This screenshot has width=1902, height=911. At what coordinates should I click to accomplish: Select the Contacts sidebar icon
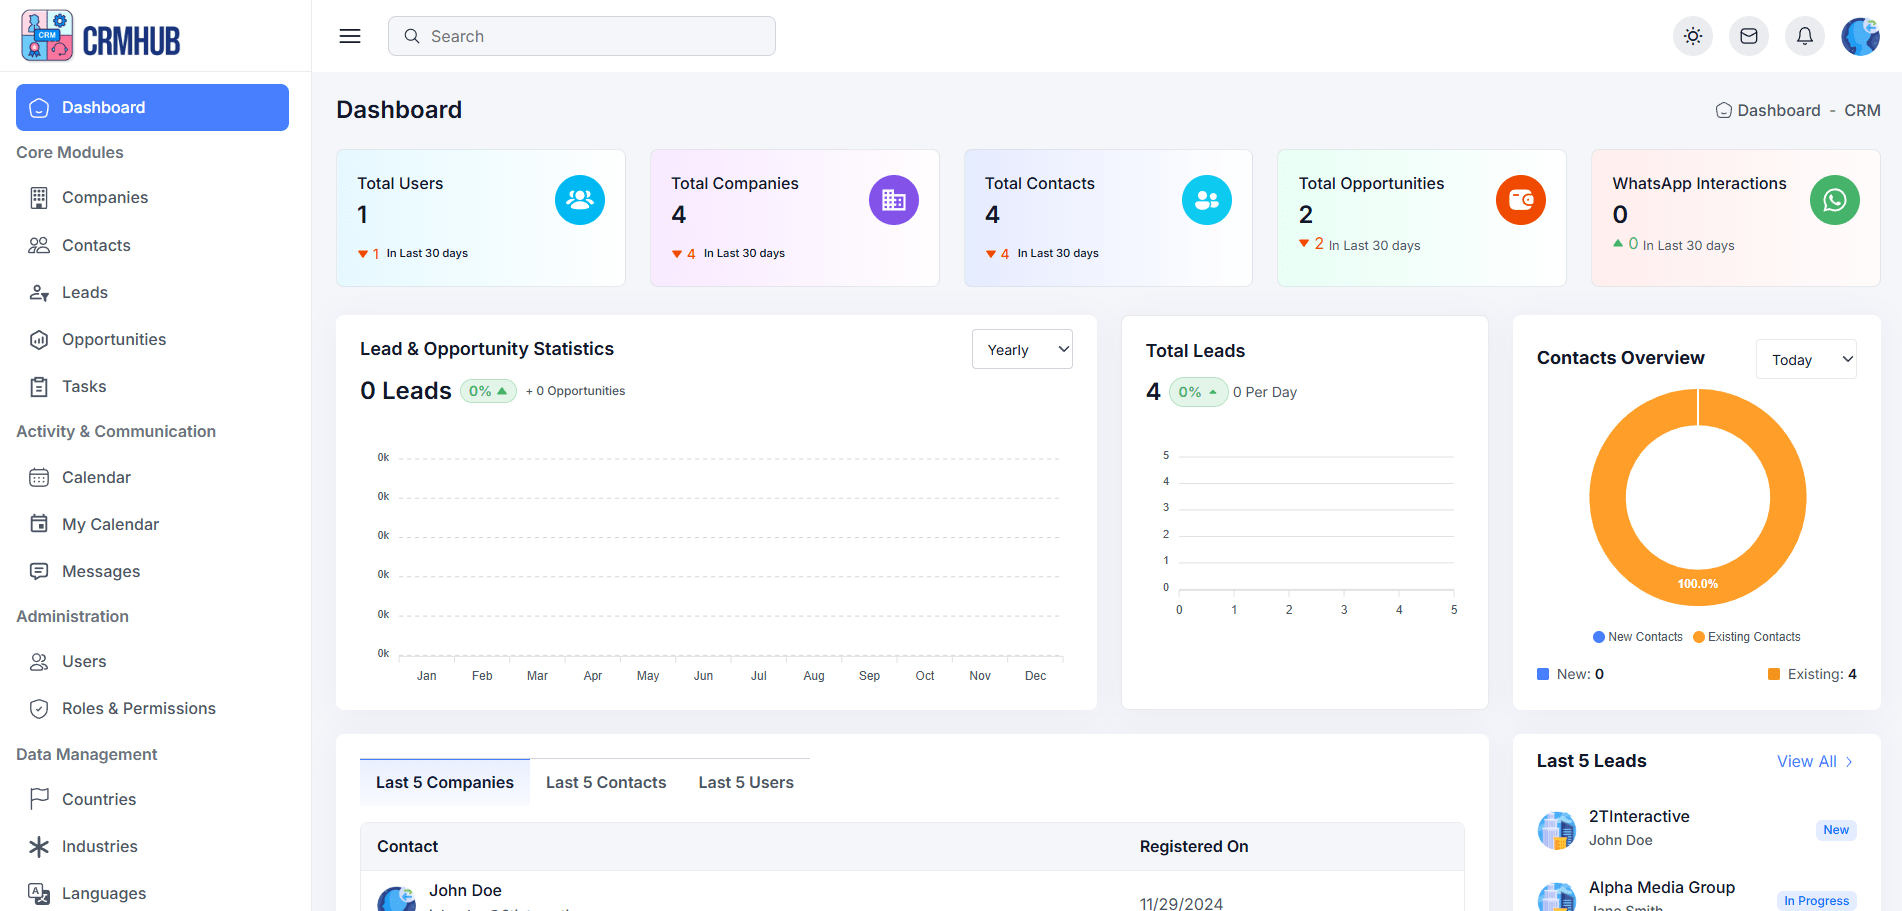pos(38,245)
